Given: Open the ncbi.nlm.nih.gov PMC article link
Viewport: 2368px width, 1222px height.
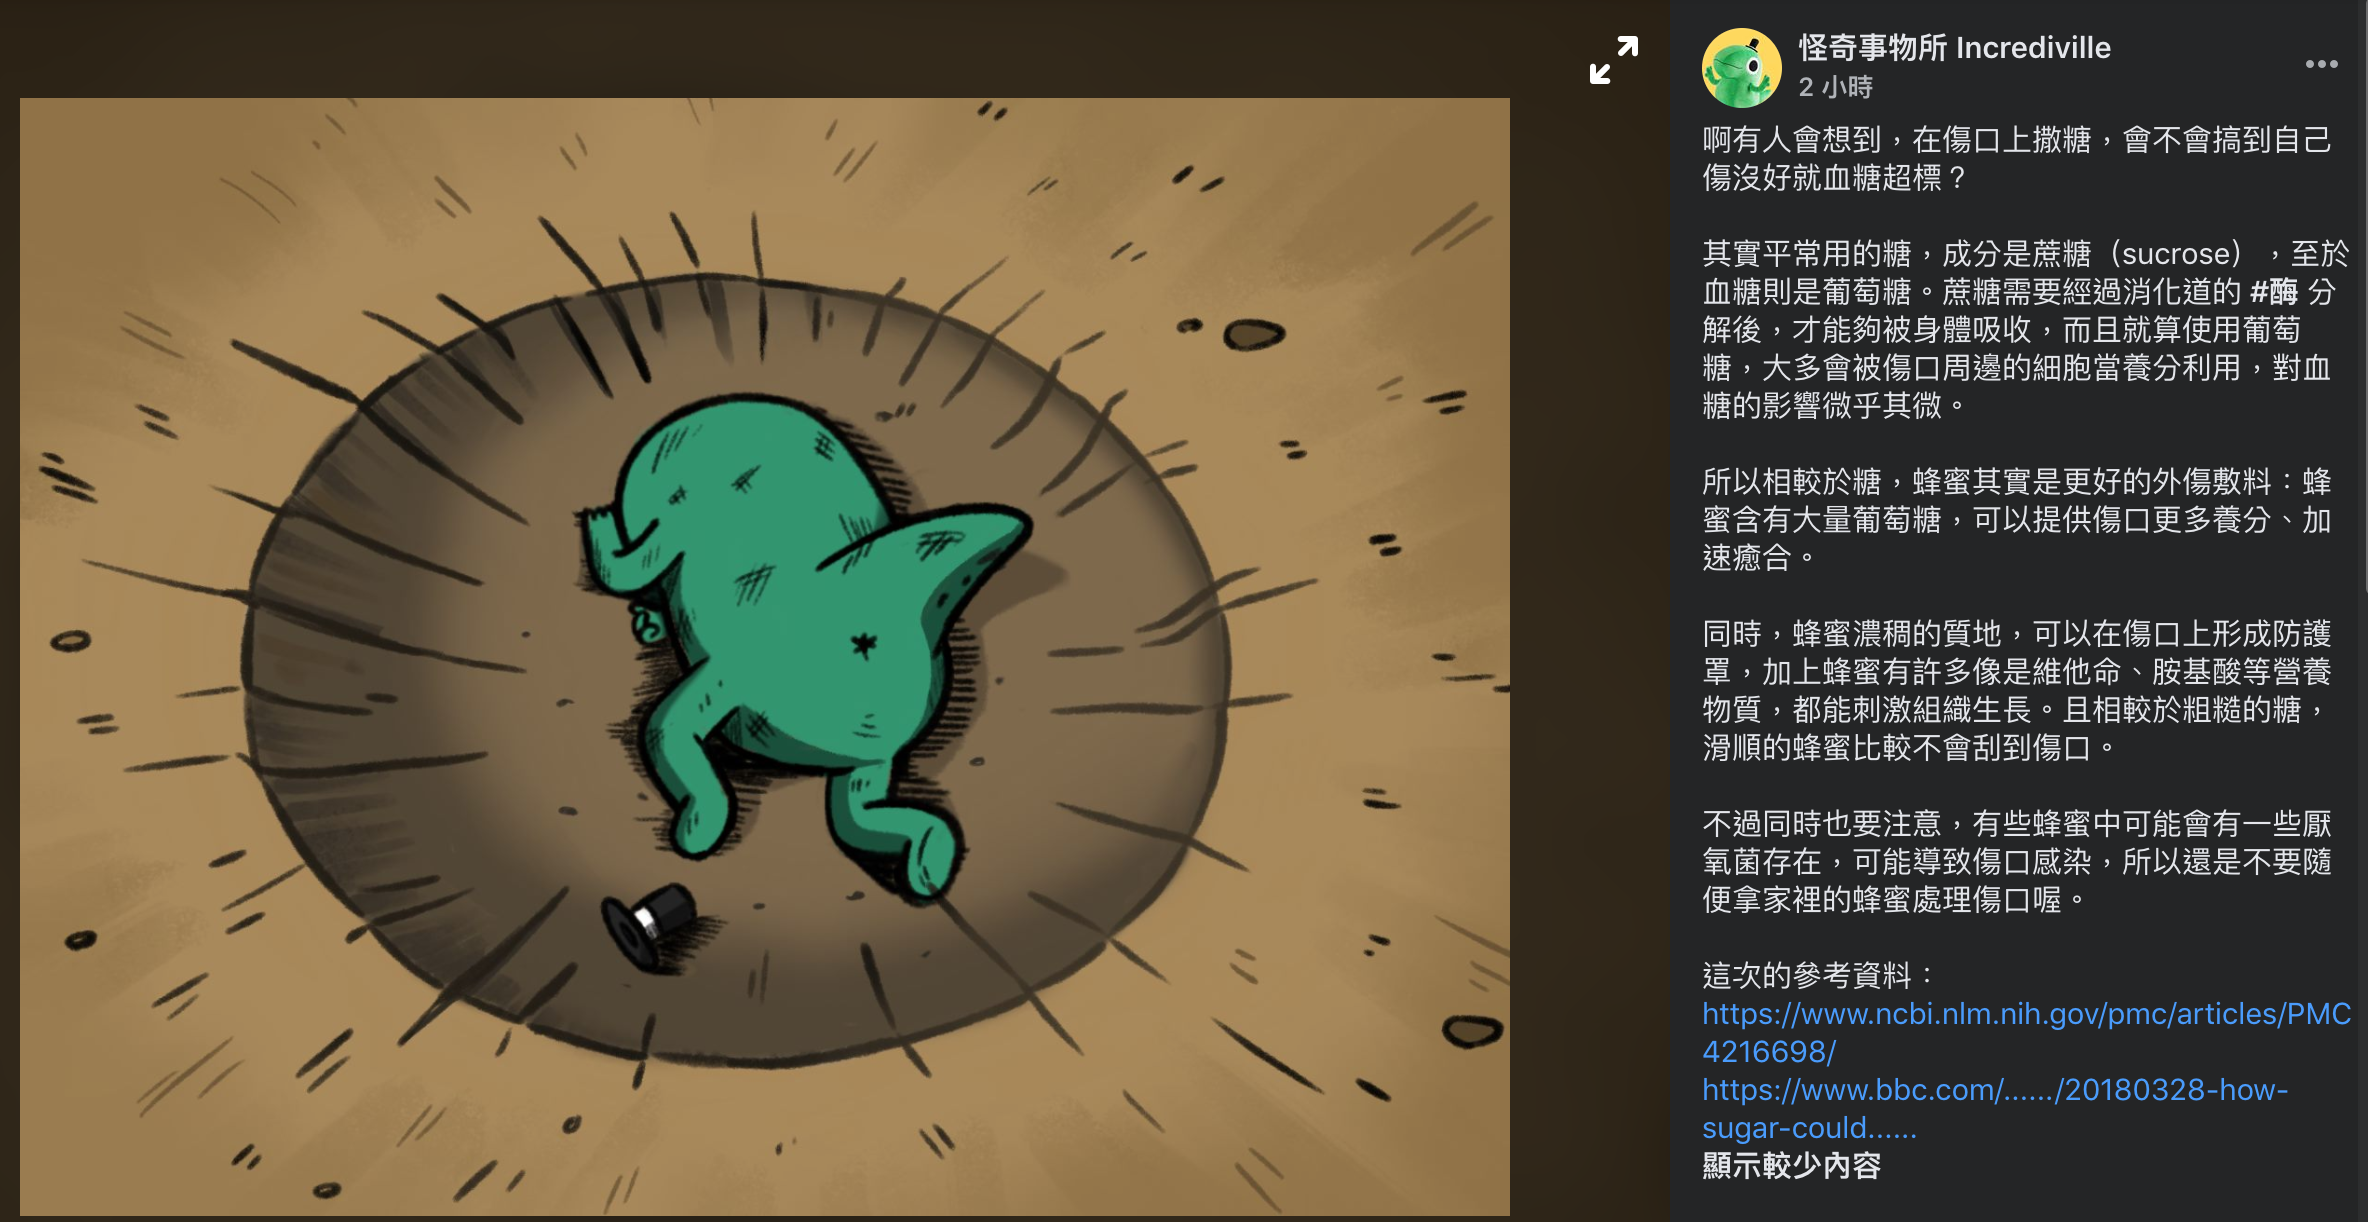Looking at the screenshot, I should click(2026, 1032).
